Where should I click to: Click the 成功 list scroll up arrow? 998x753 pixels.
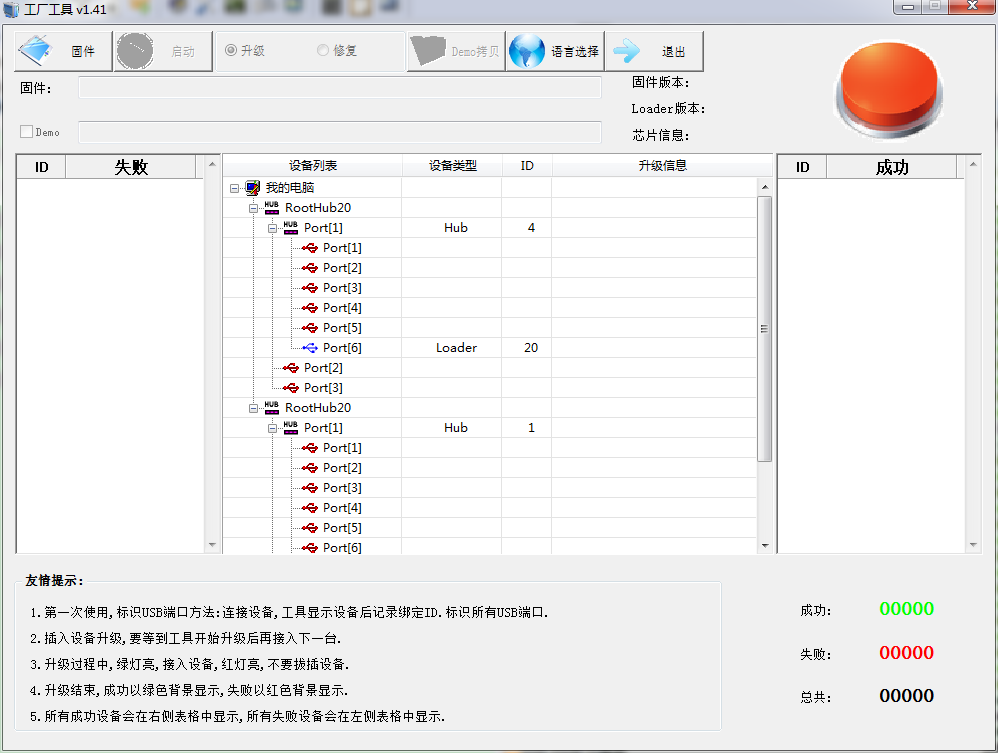click(973, 164)
